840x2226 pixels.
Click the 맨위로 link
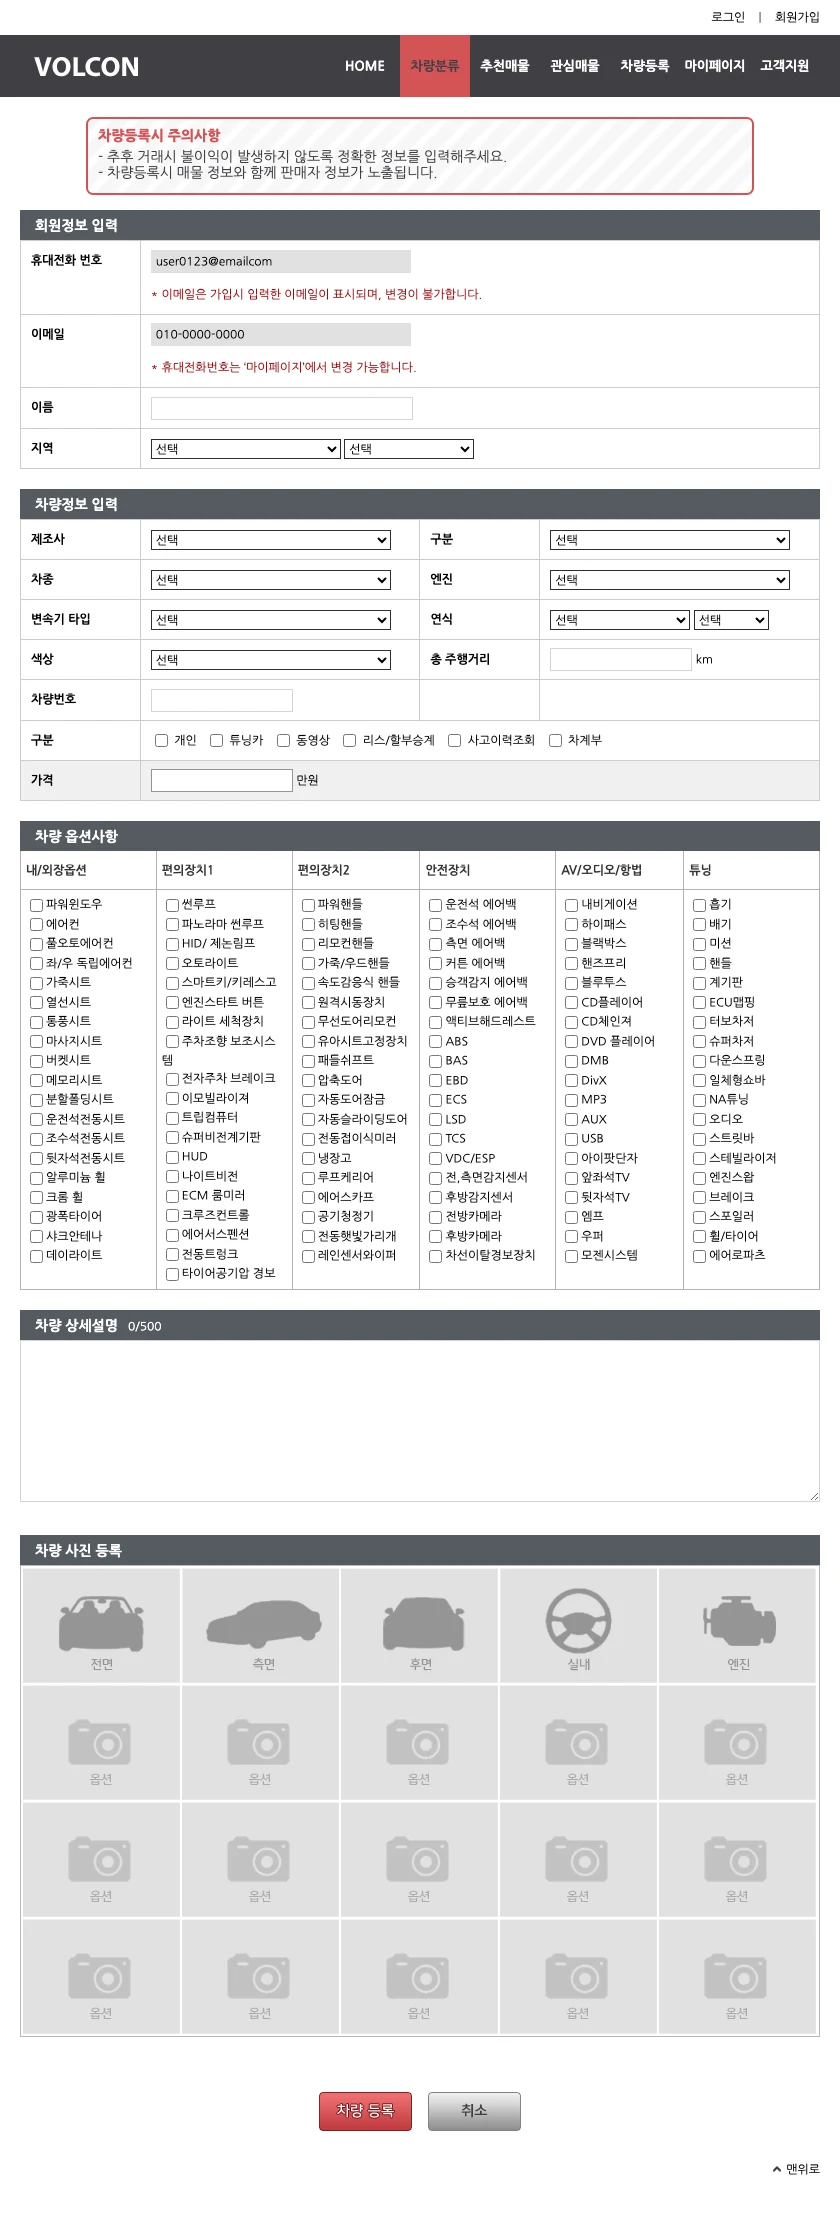click(x=802, y=2169)
